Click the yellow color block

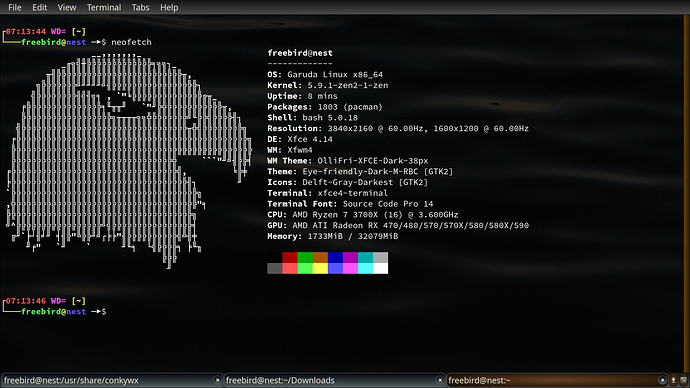tap(320, 268)
